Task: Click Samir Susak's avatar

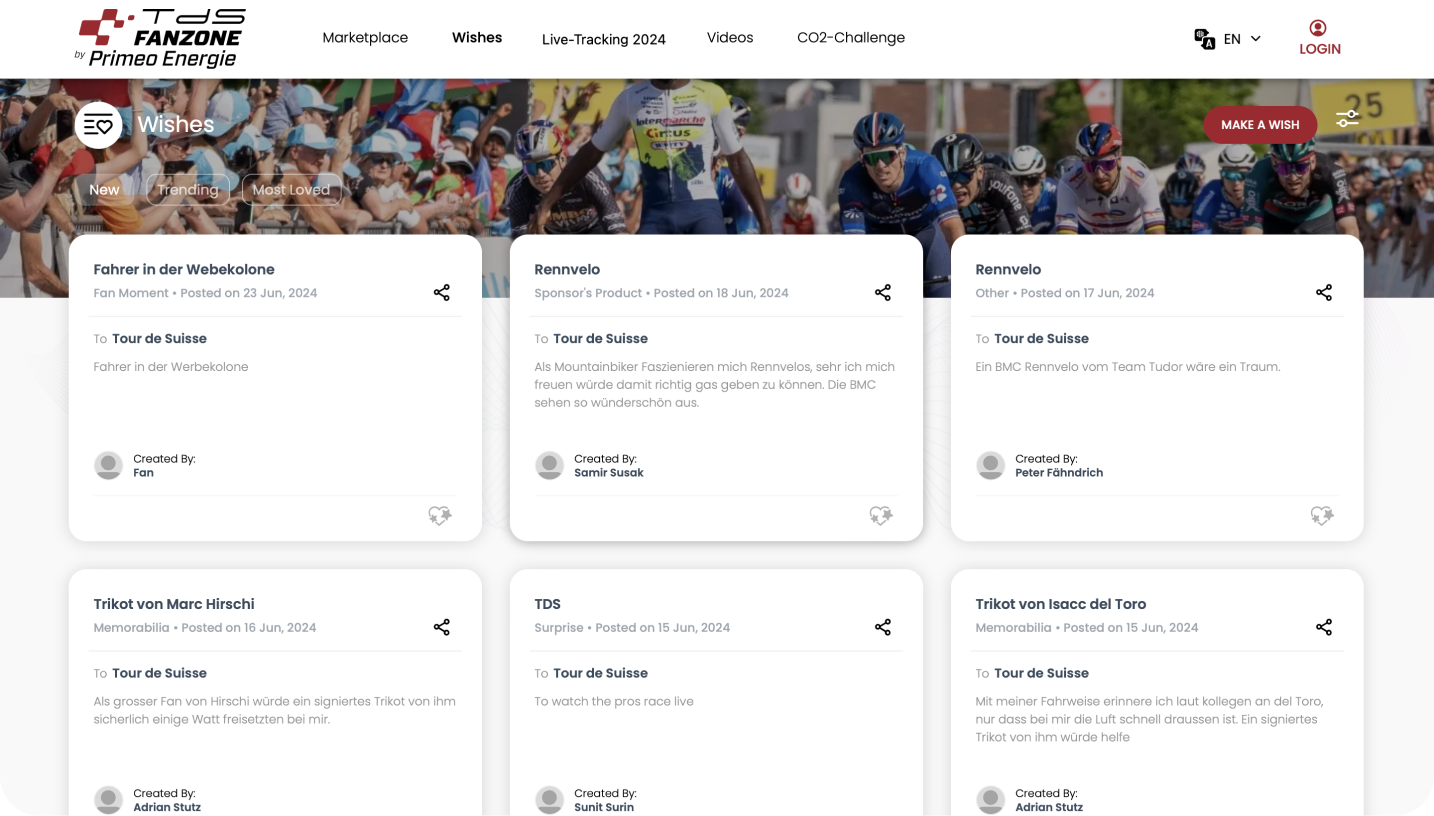Action: [549, 465]
